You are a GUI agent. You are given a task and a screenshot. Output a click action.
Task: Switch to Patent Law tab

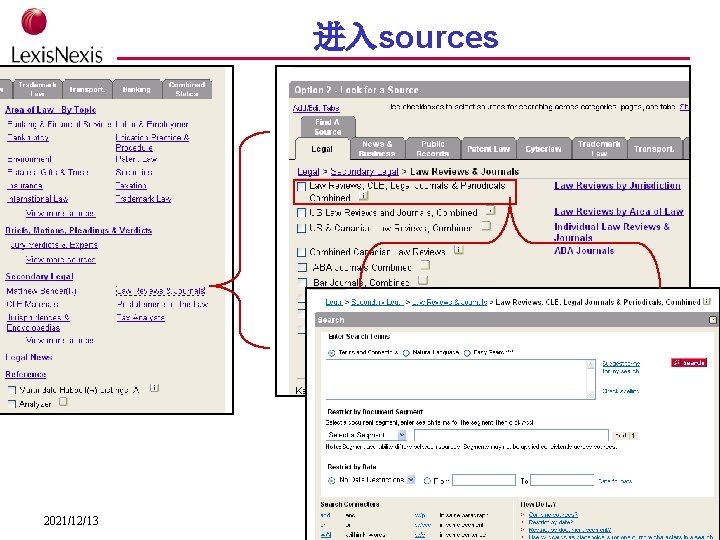(x=489, y=148)
